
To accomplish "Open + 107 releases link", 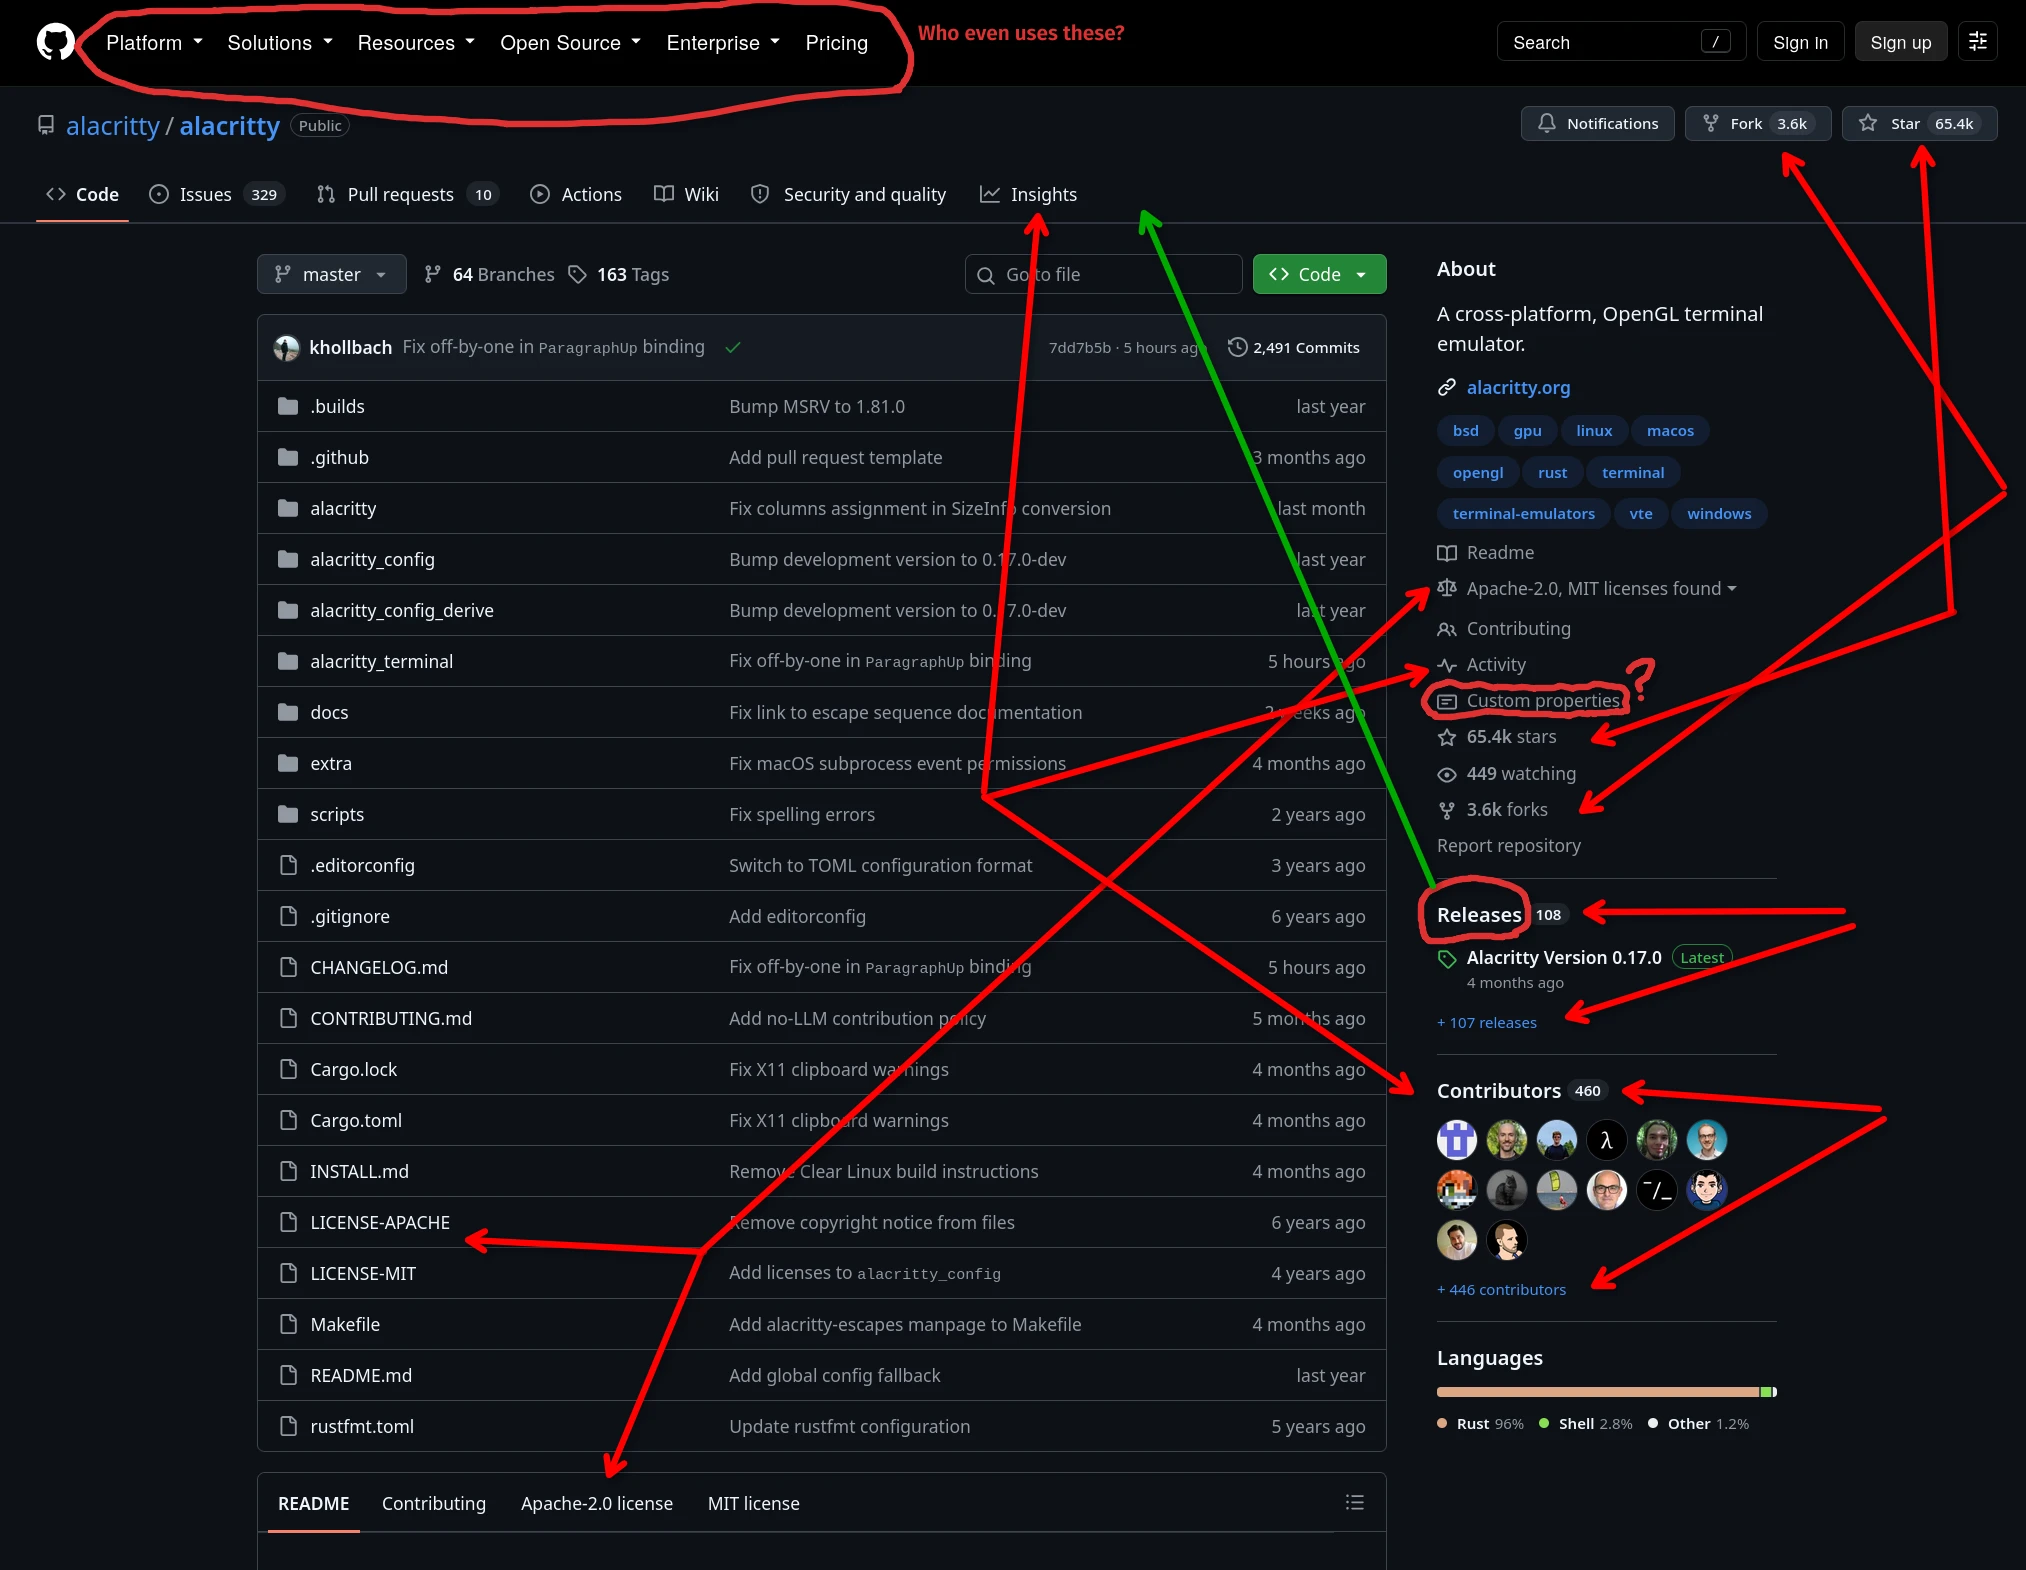I will pos(1487,1022).
